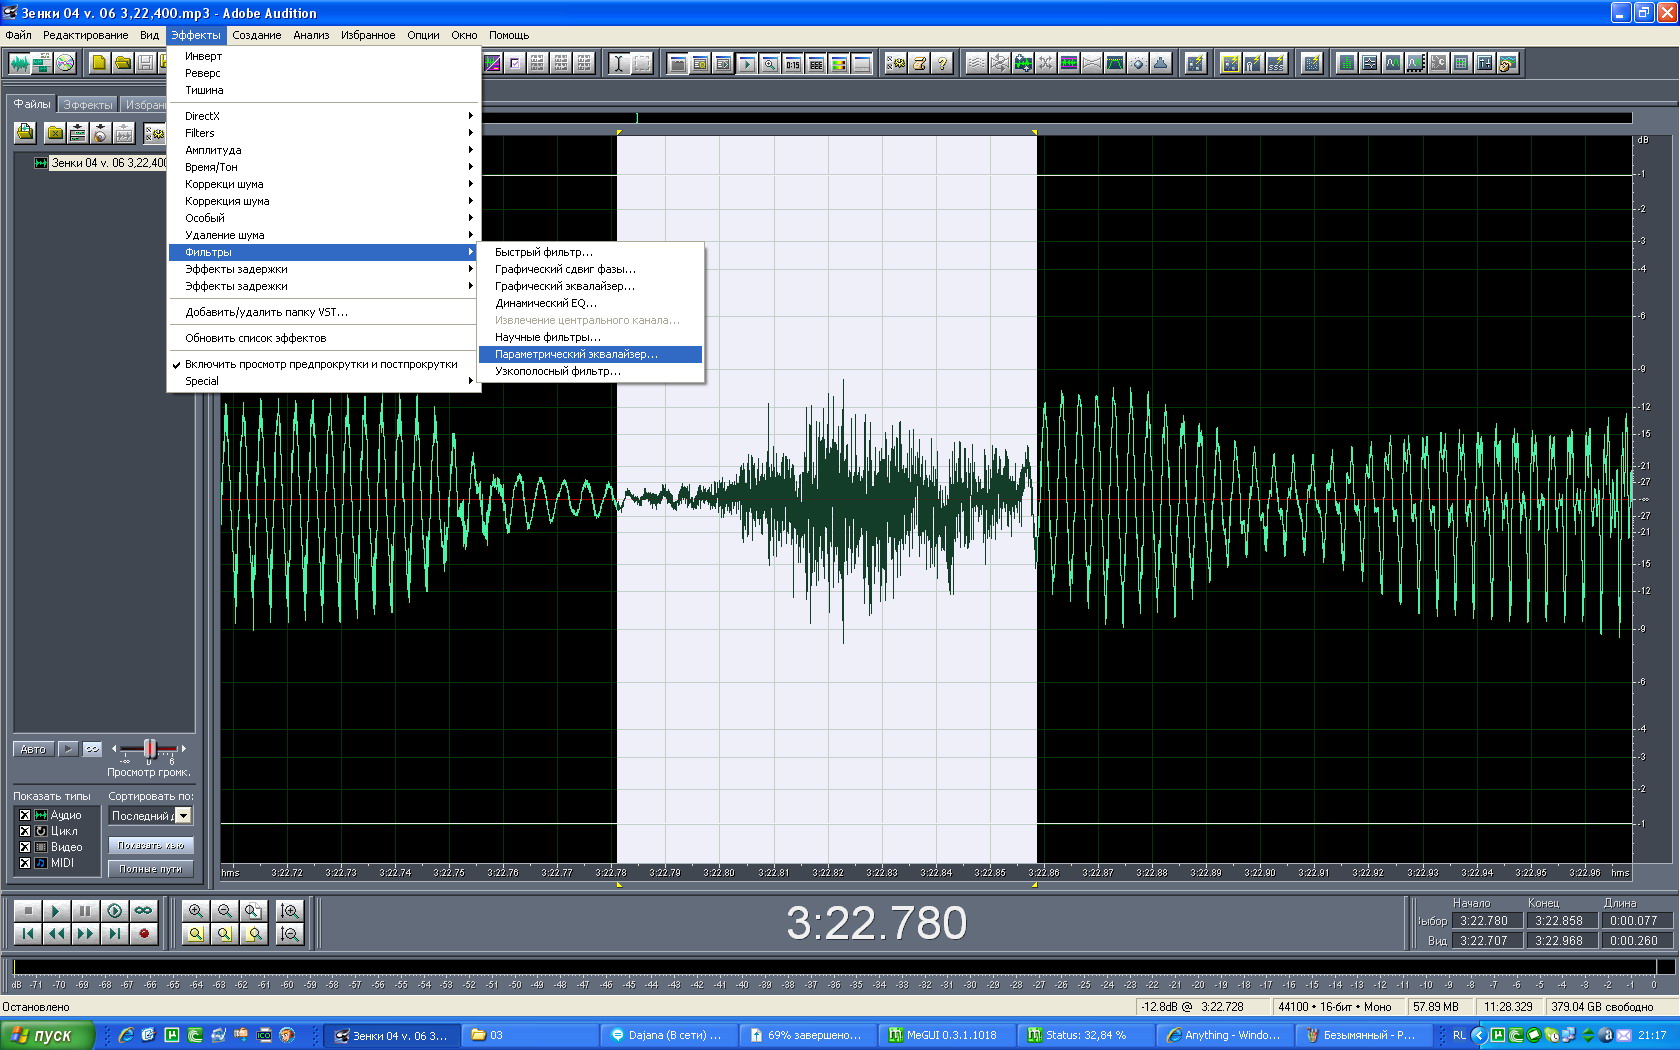This screenshot has height=1050, width=1680.
Task: Toggle the Видео show-type checkbox
Action: pos(25,847)
